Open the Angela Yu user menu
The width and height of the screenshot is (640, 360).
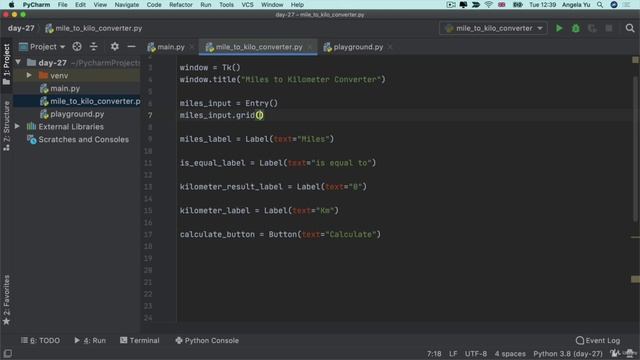(x=576, y=5)
